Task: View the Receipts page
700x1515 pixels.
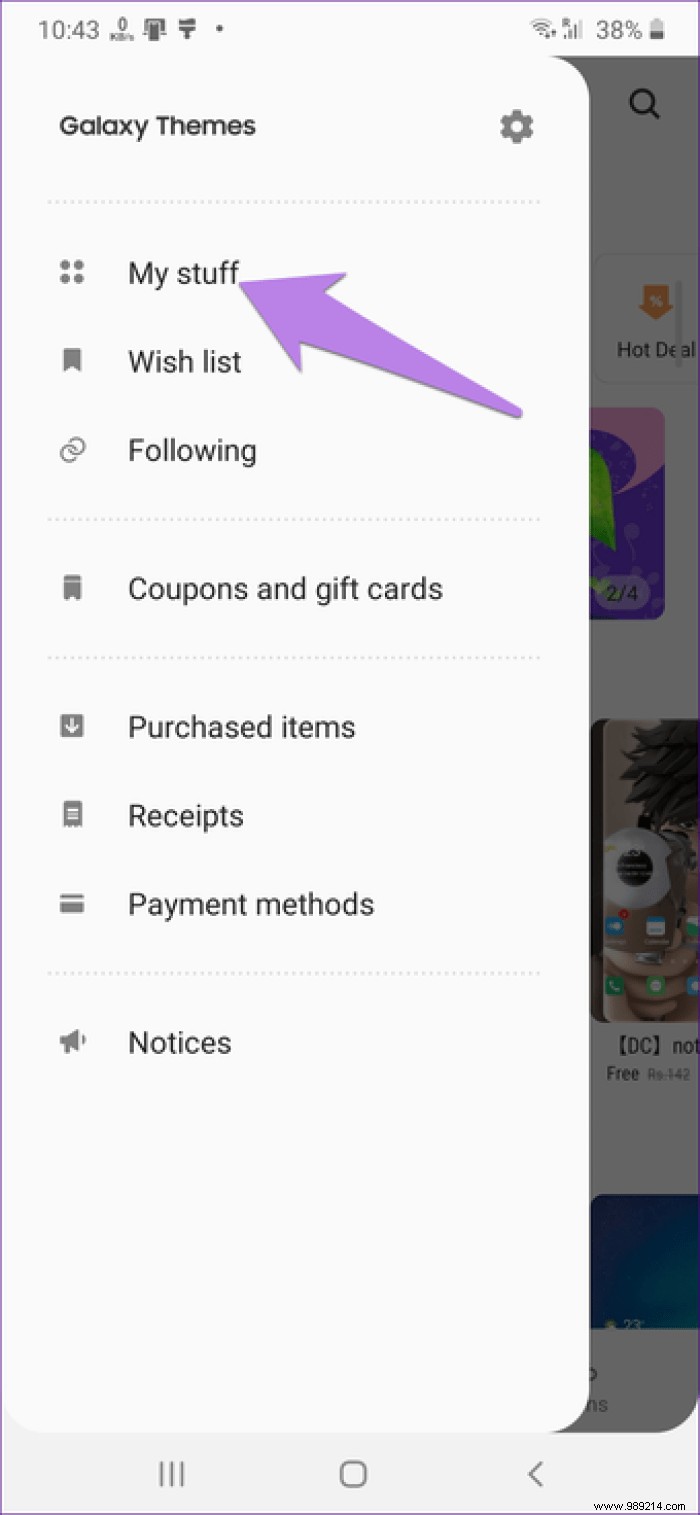Action: pos(186,814)
